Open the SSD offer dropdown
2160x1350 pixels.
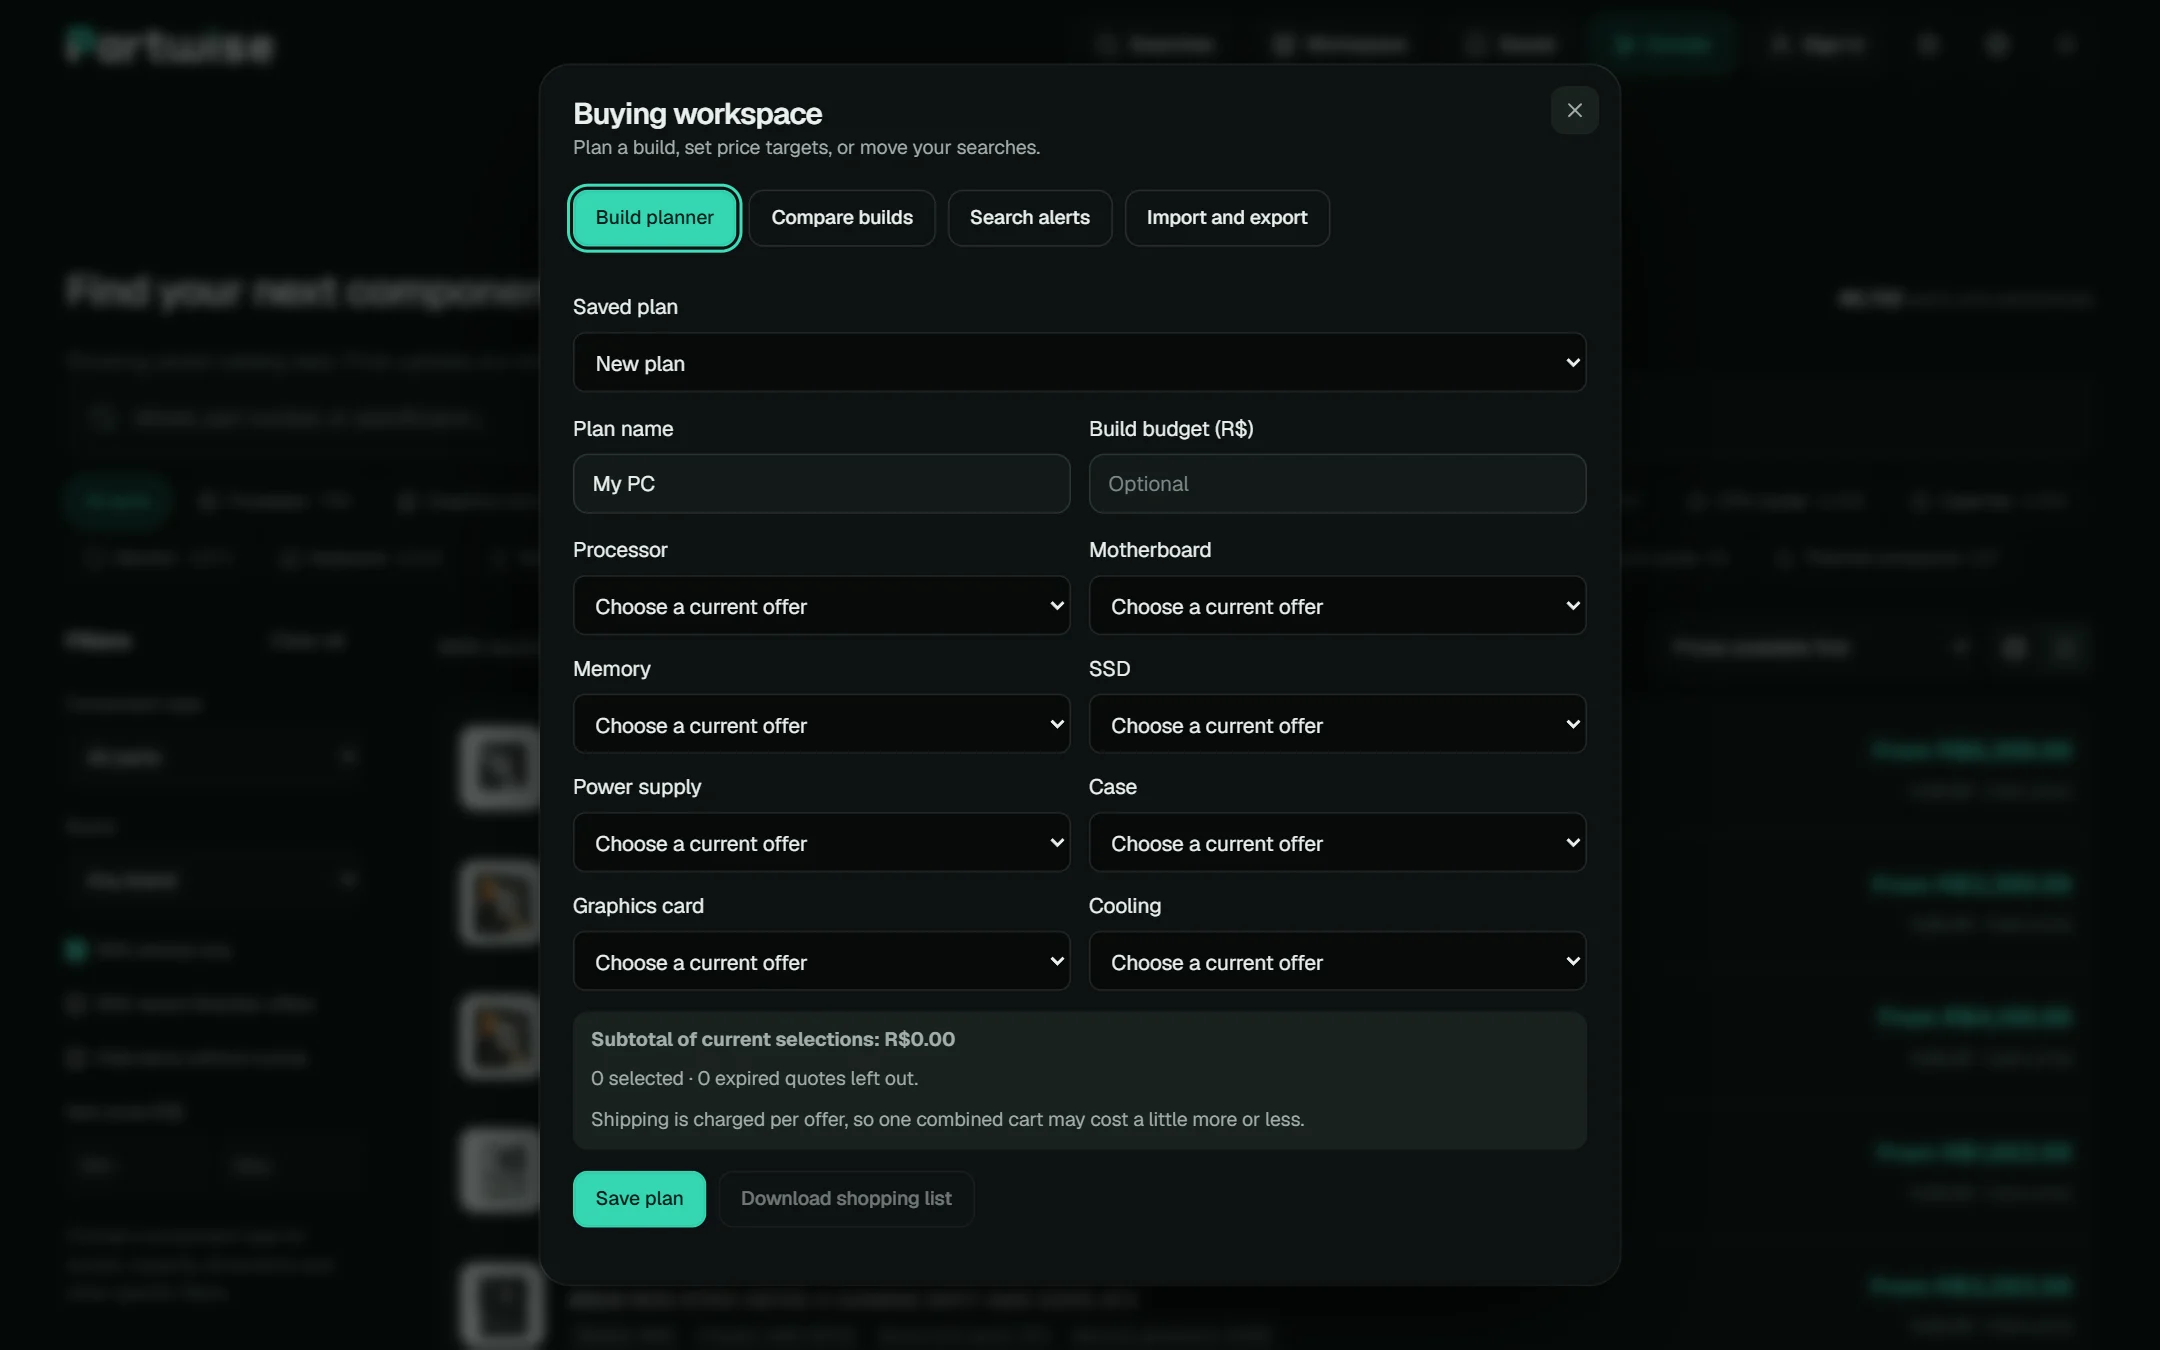[x=1337, y=725]
